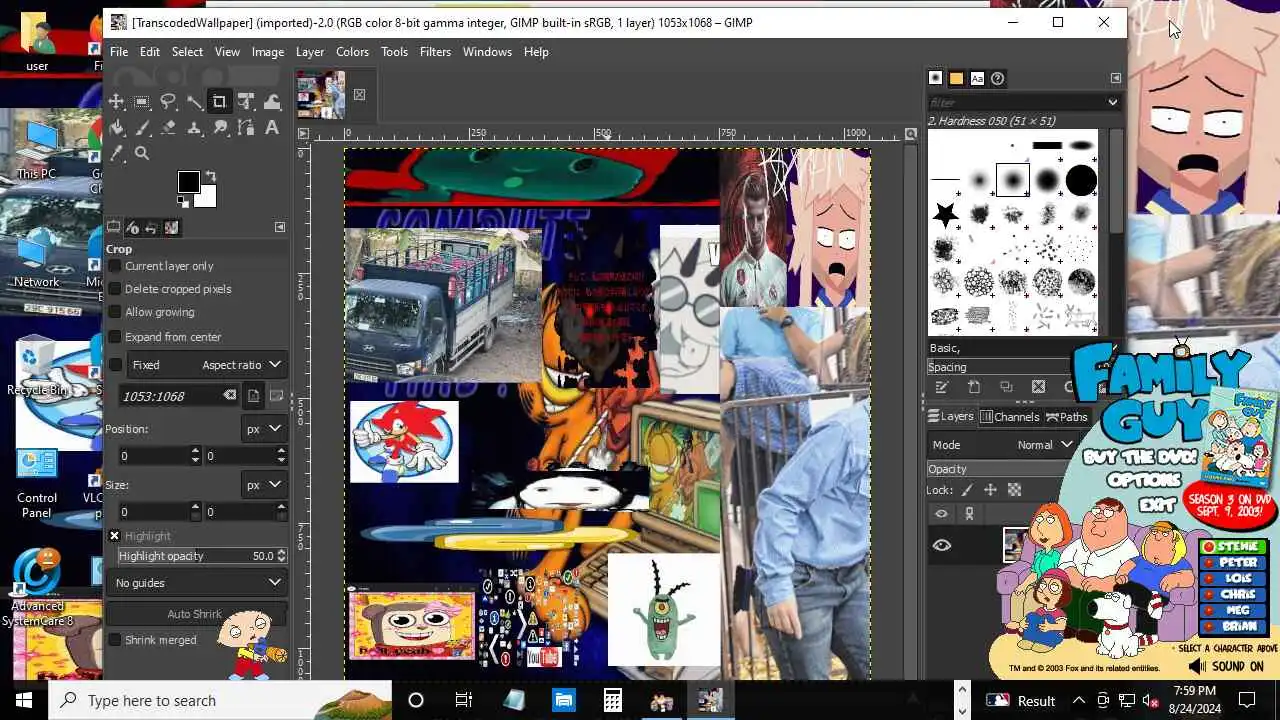The width and height of the screenshot is (1280, 720).
Task: Enable Allow growing checkbox
Action: point(115,312)
